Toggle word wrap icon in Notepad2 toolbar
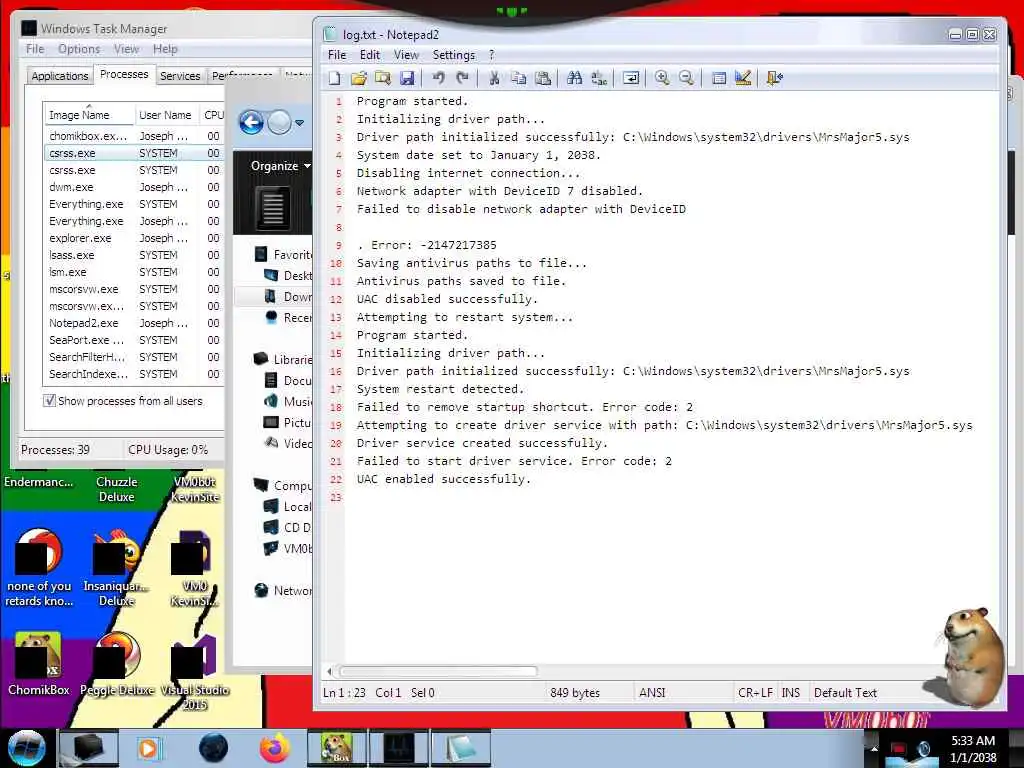The width and height of the screenshot is (1024, 768). click(x=631, y=78)
